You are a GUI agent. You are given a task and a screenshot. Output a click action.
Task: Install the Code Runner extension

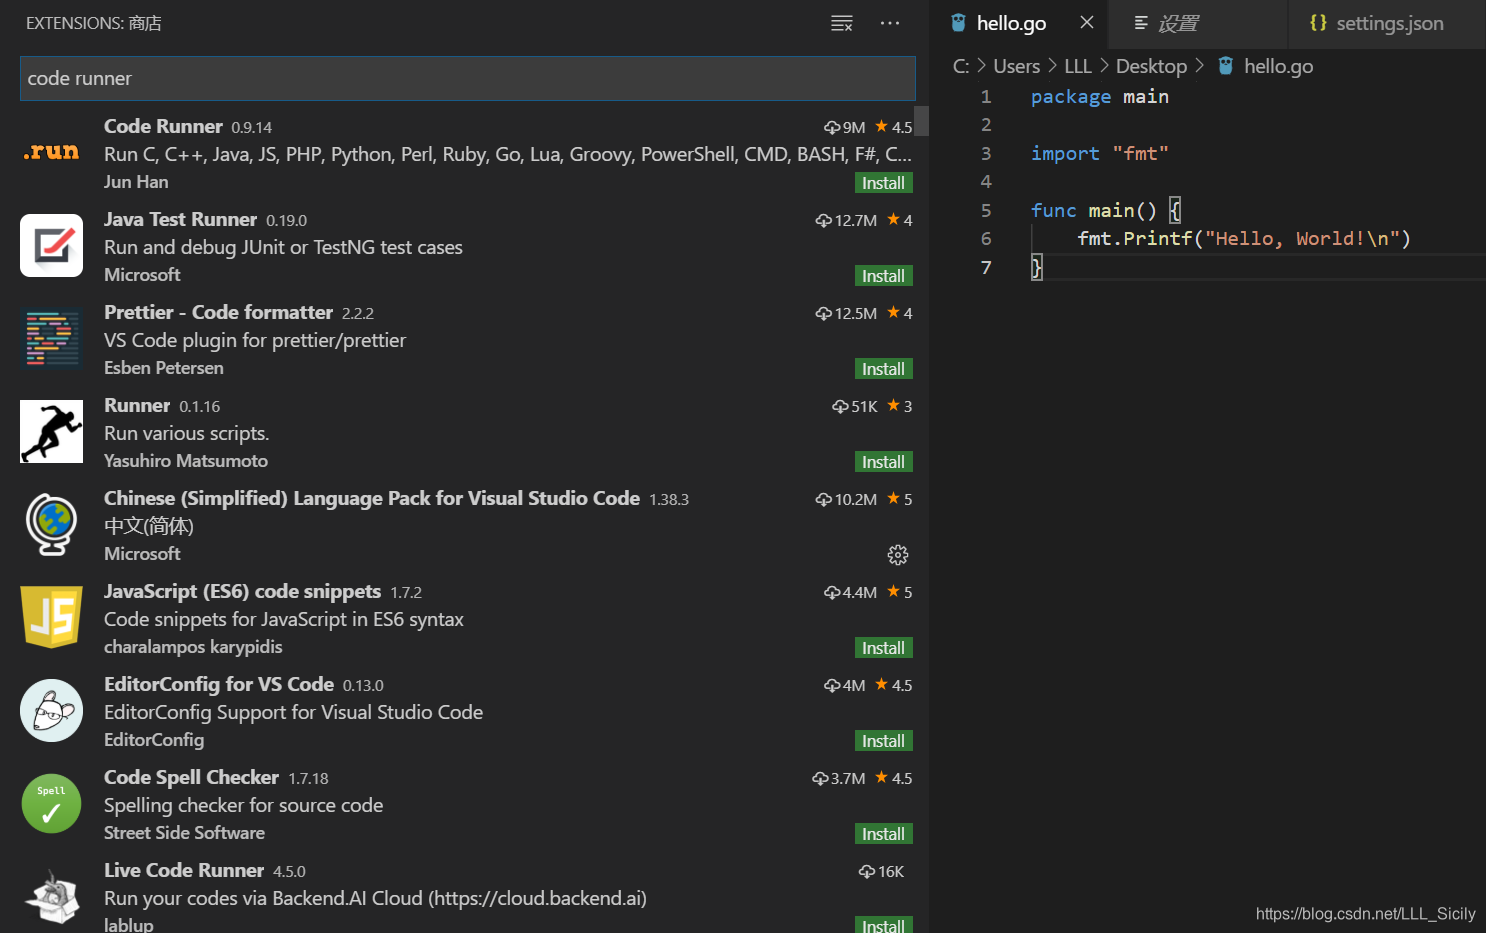tap(883, 183)
